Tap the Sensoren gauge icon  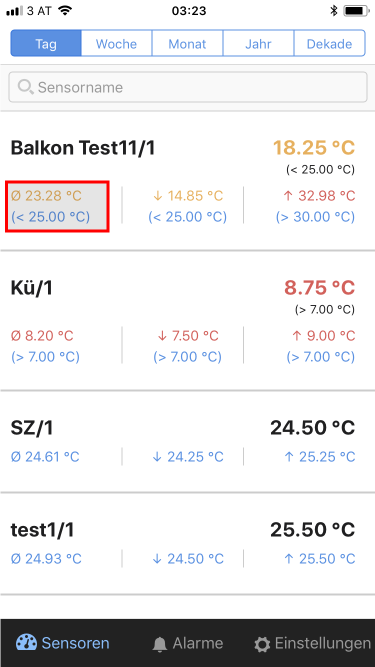[x=26, y=643]
